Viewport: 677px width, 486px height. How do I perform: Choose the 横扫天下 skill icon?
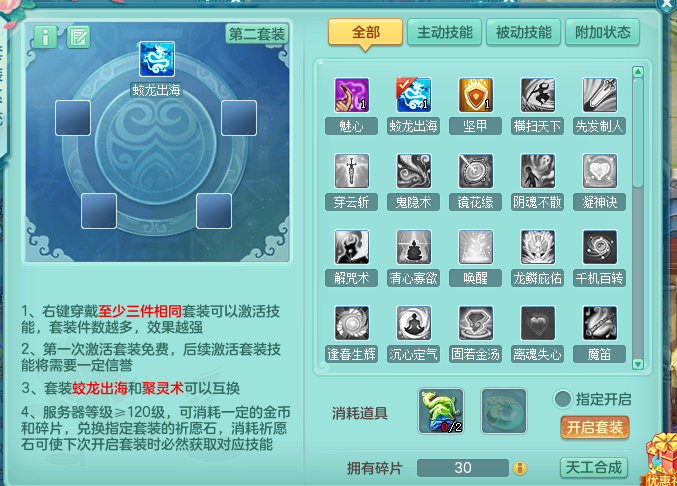click(538, 95)
